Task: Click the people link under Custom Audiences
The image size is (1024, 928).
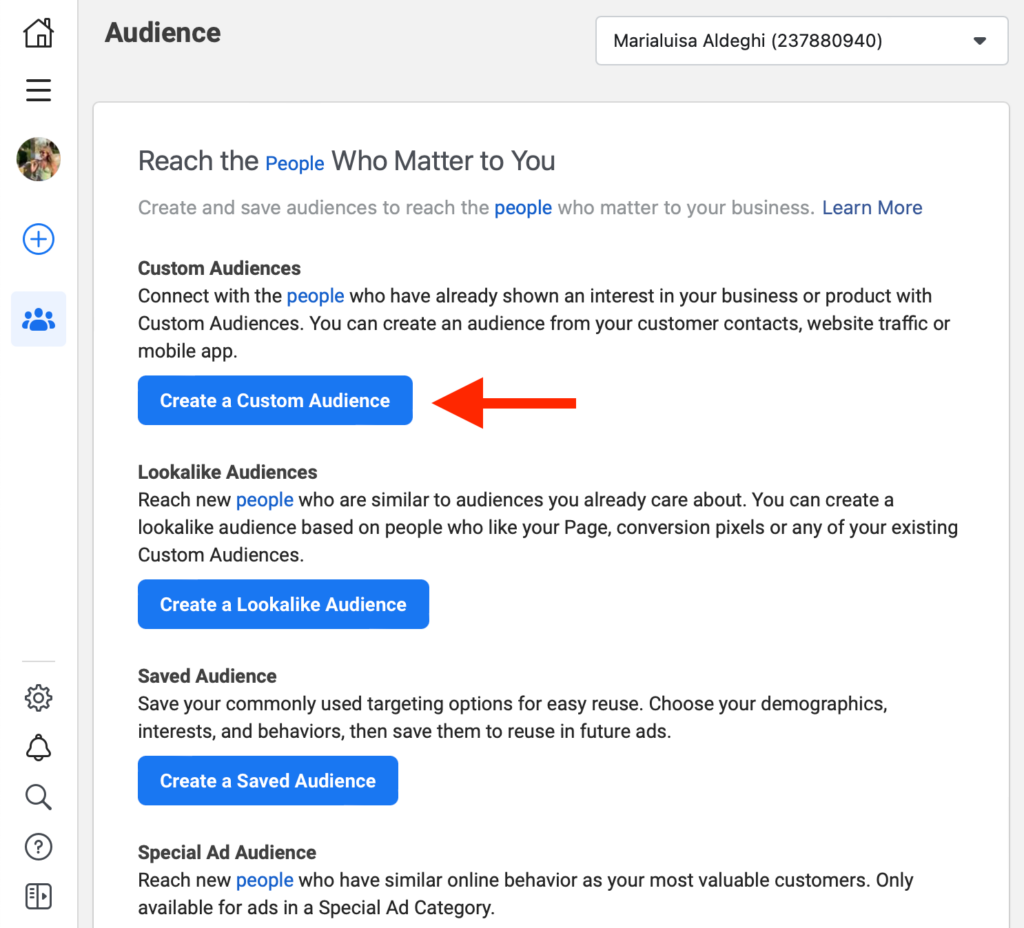Action: pos(315,295)
